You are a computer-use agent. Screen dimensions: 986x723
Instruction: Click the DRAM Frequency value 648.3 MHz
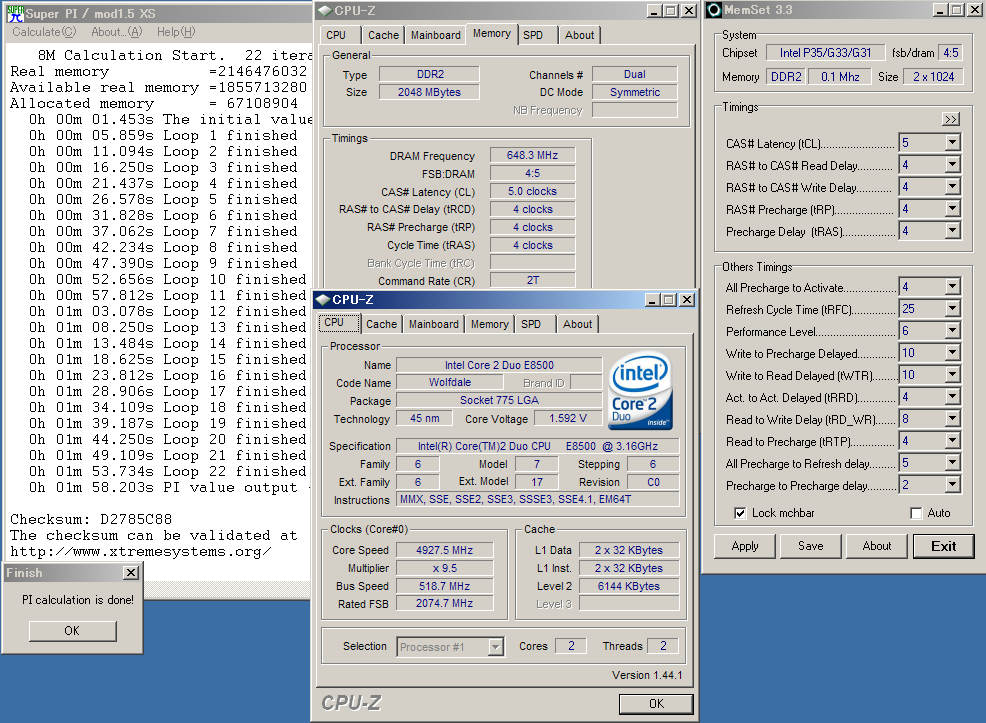click(x=533, y=155)
